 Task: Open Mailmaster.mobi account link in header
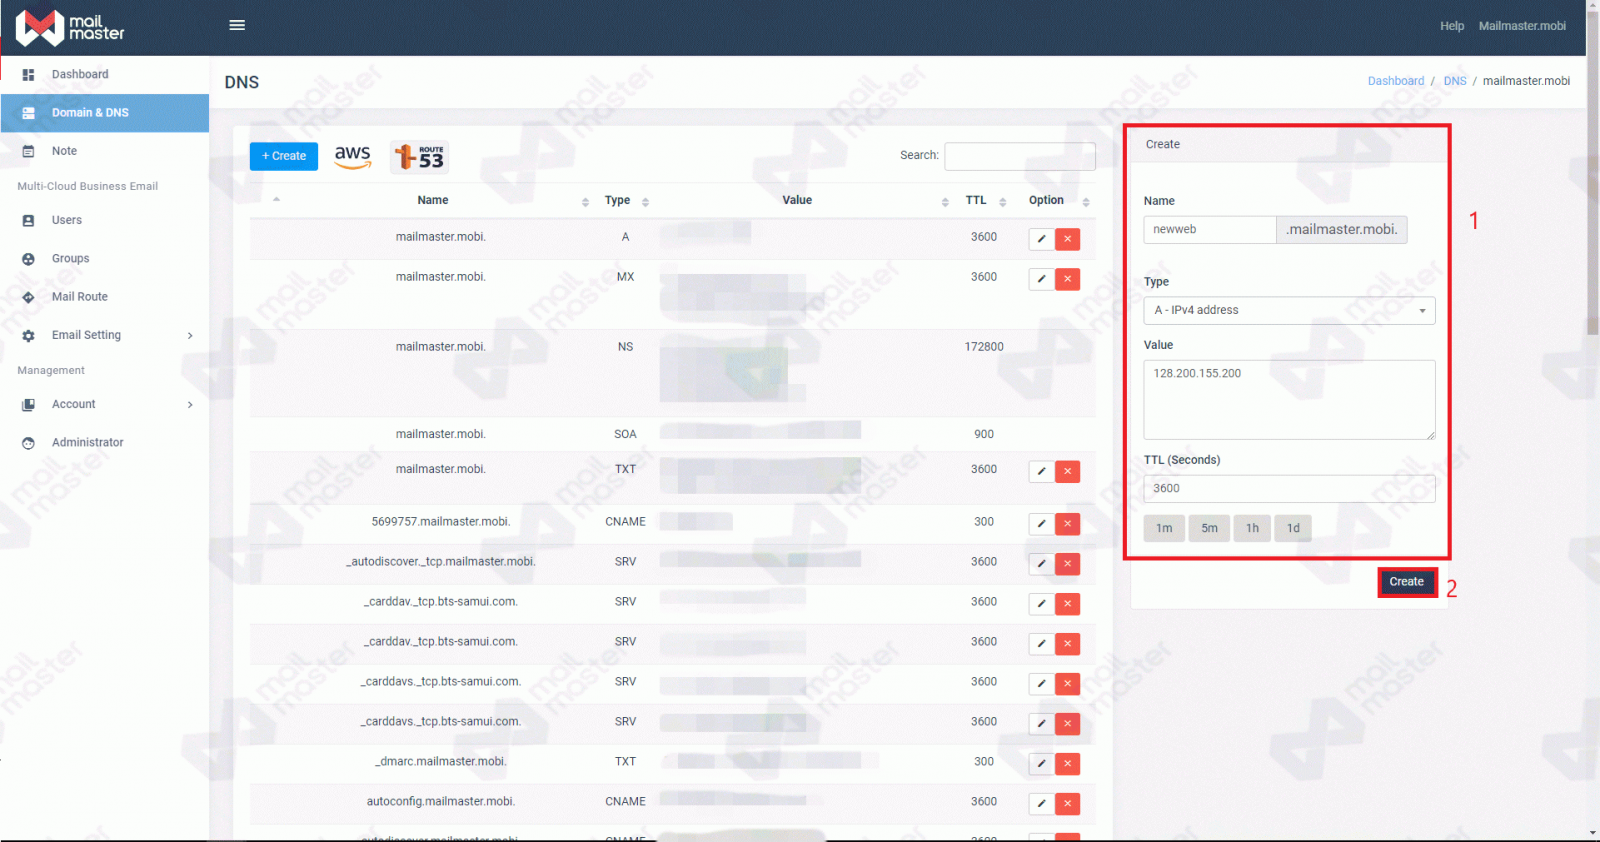(1522, 26)
